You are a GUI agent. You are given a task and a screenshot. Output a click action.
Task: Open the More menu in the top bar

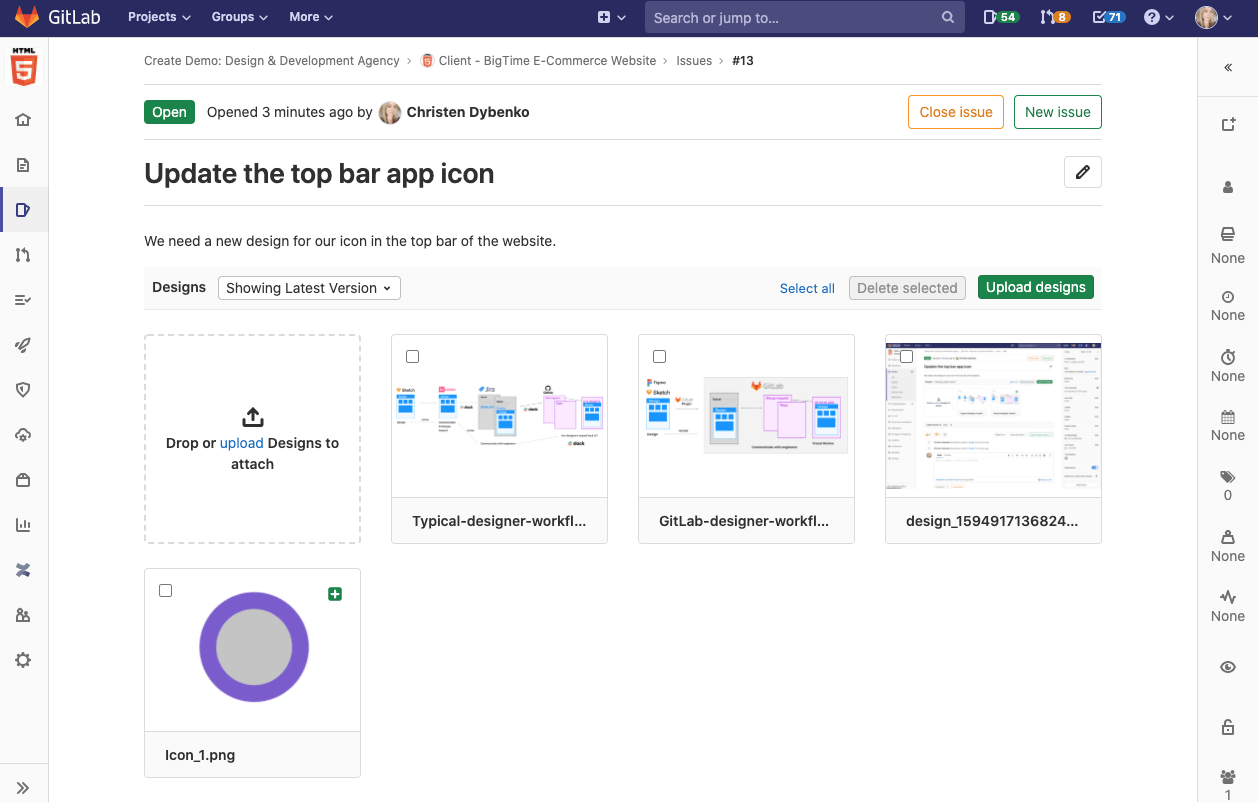point(310,17)
